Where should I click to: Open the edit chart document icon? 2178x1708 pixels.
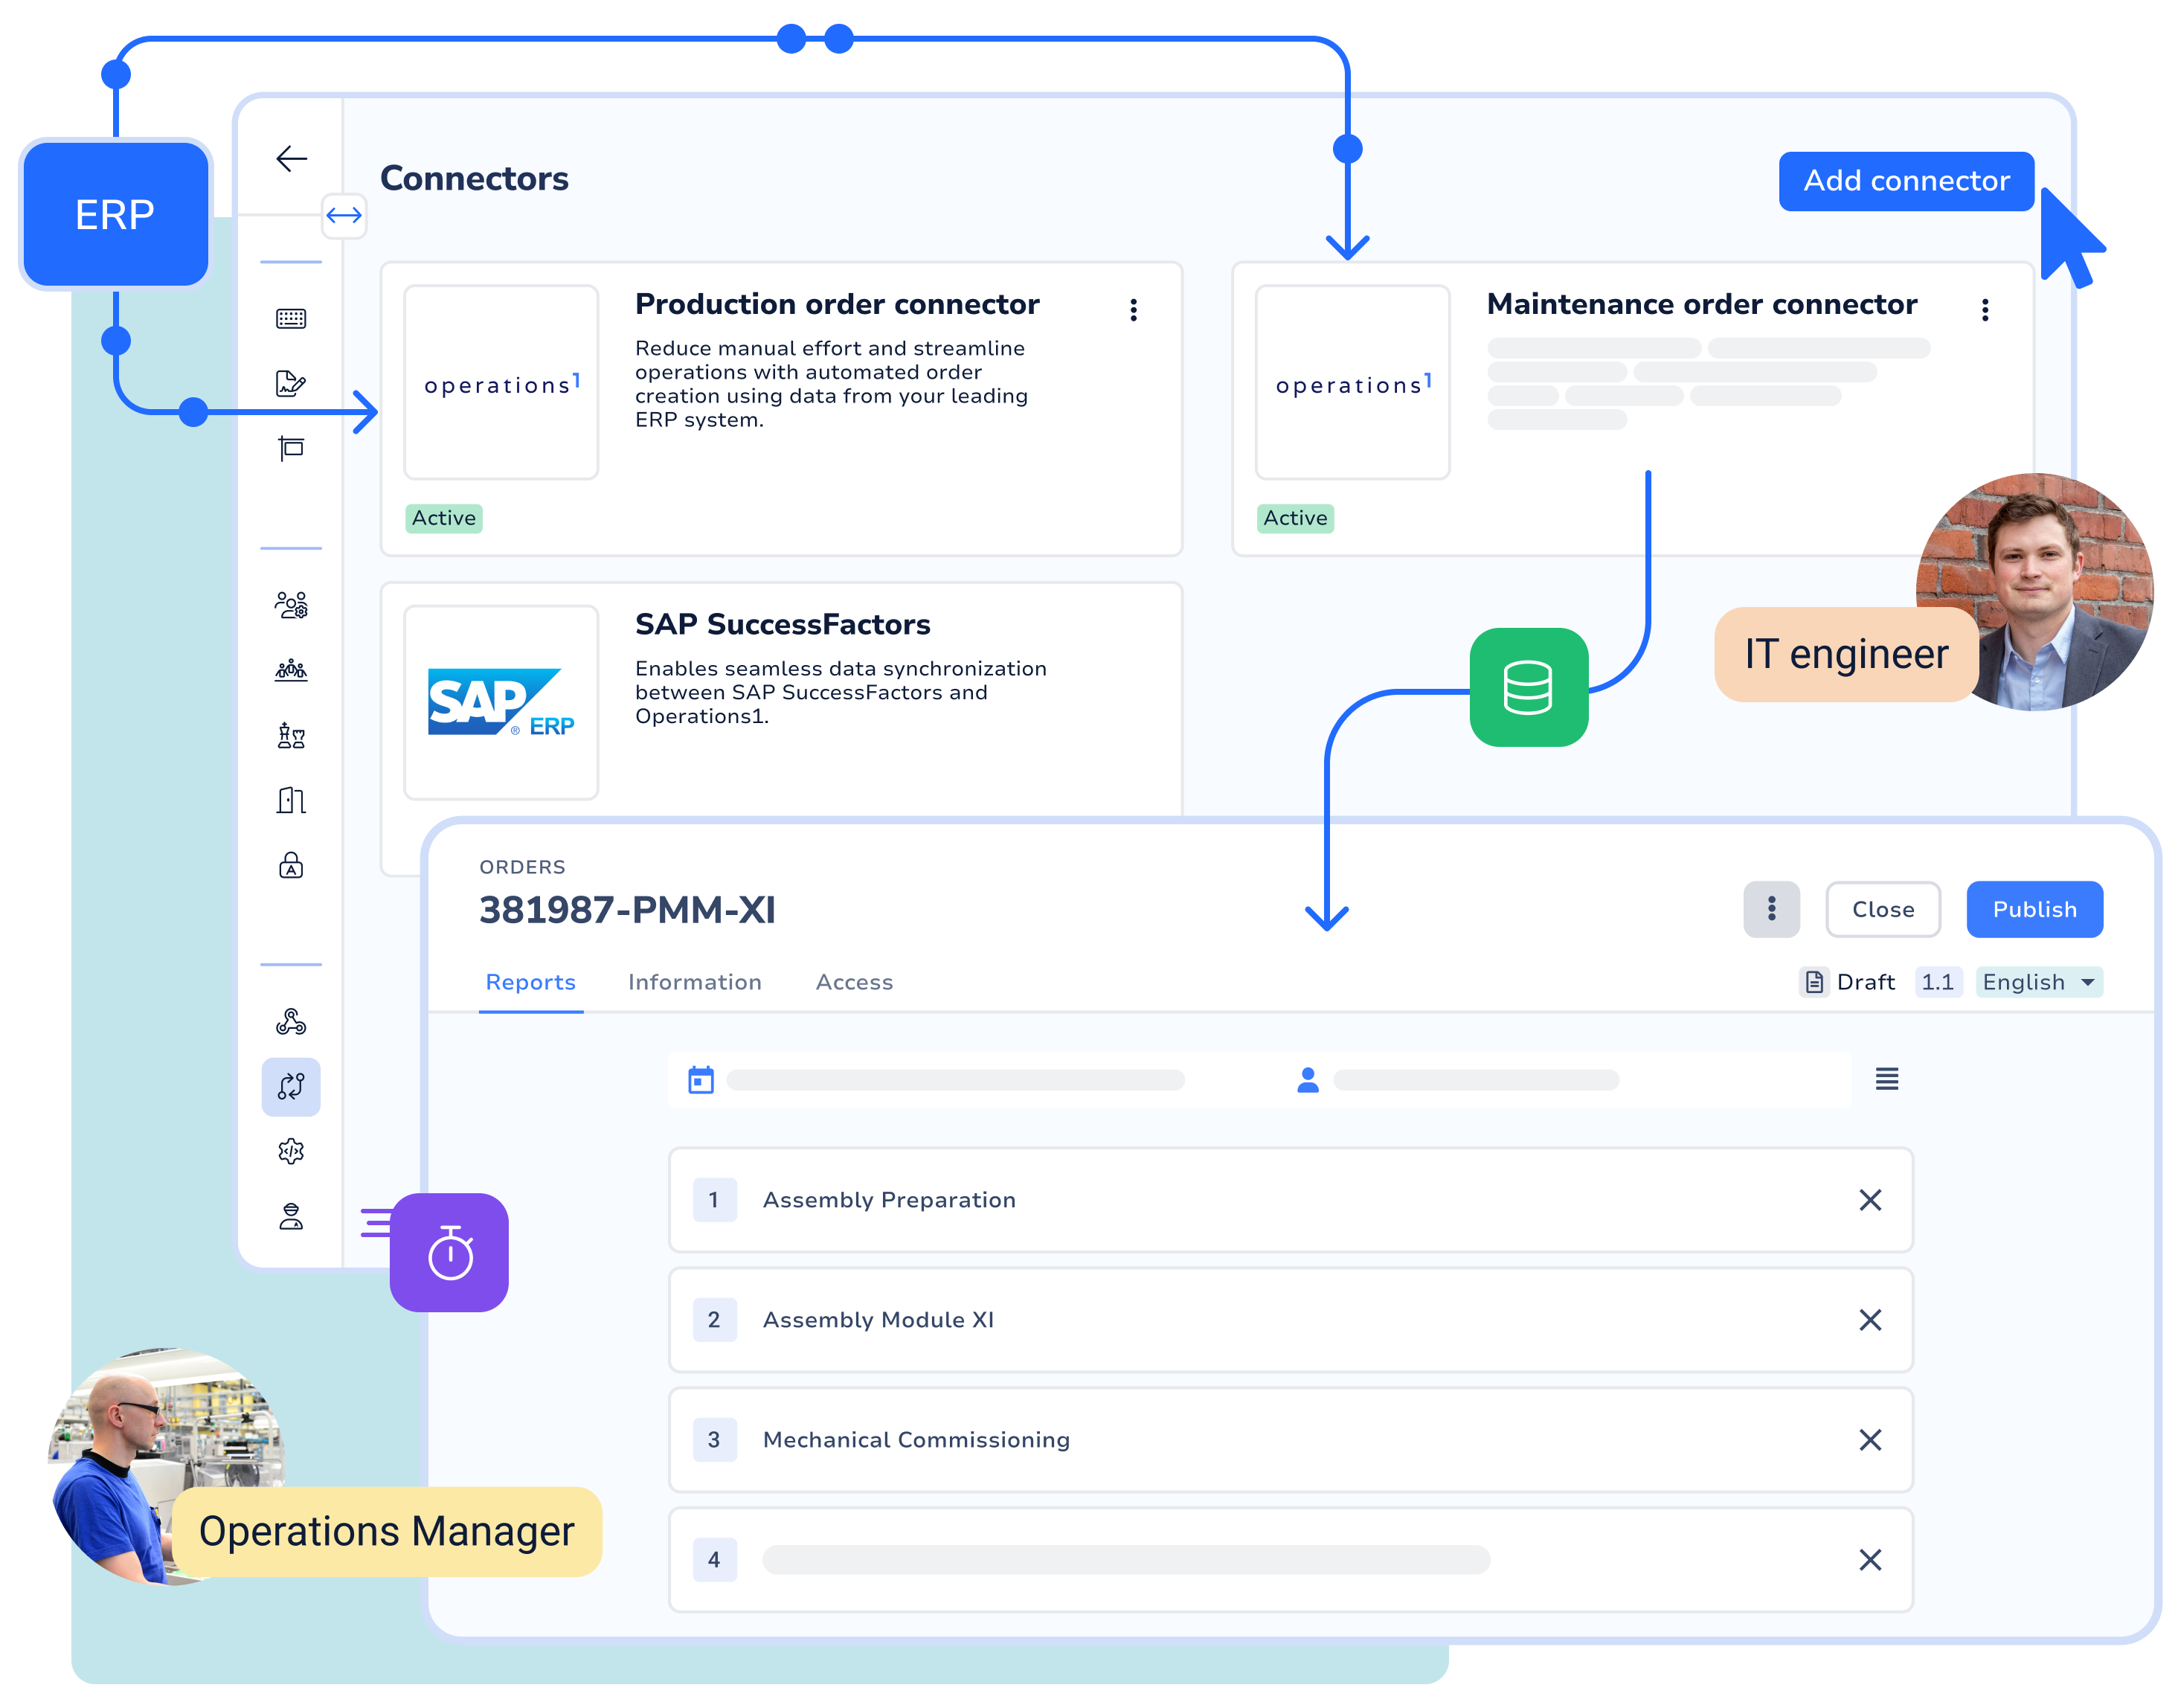tap(290, 383)
